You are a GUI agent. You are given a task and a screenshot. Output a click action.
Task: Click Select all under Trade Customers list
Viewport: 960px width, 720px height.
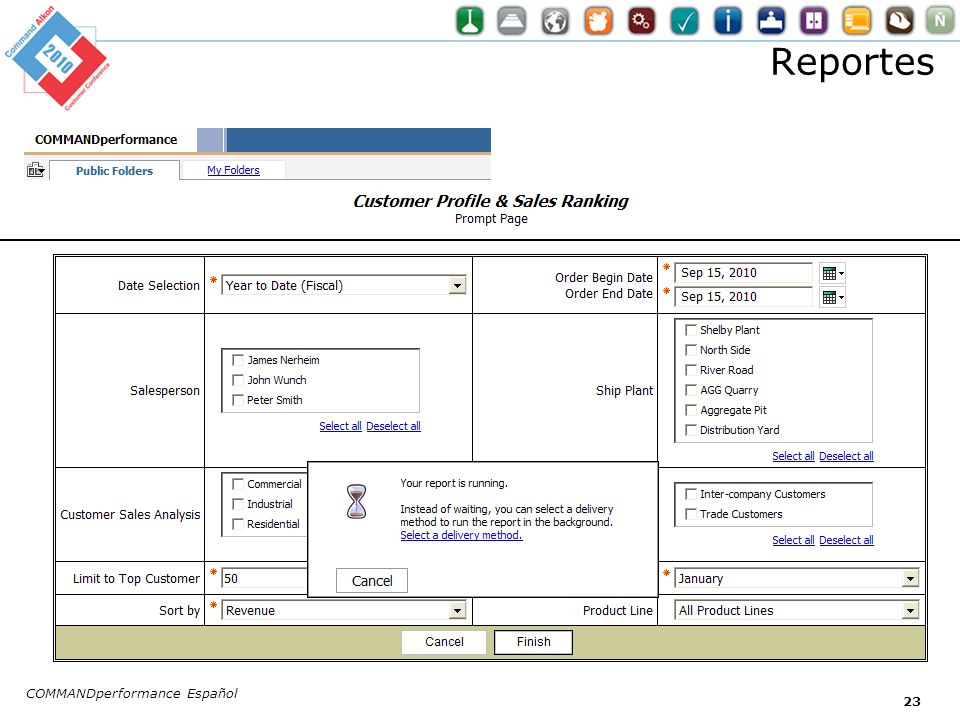click(793, 540)
